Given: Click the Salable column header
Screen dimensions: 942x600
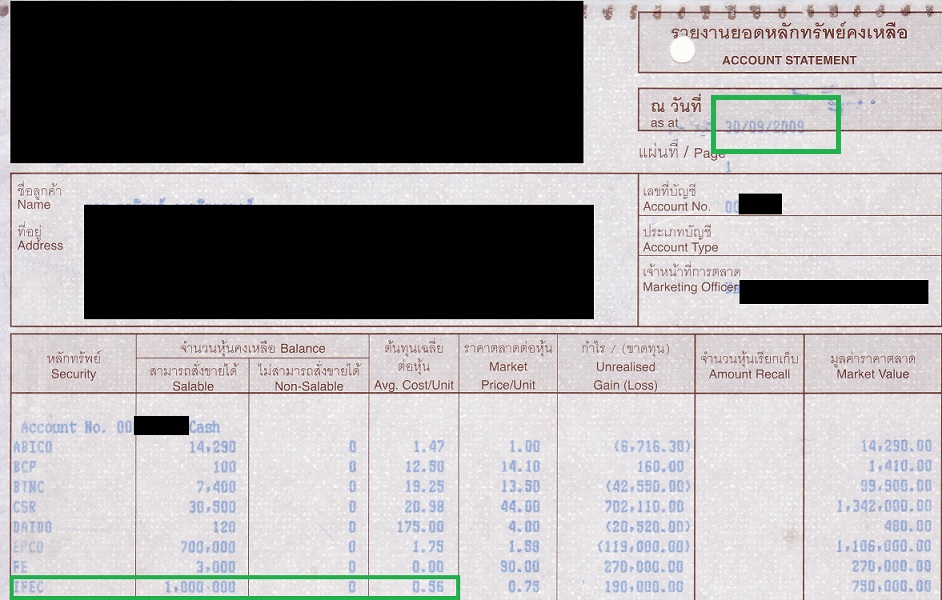Looking at the screenshot, I should 193,386.
